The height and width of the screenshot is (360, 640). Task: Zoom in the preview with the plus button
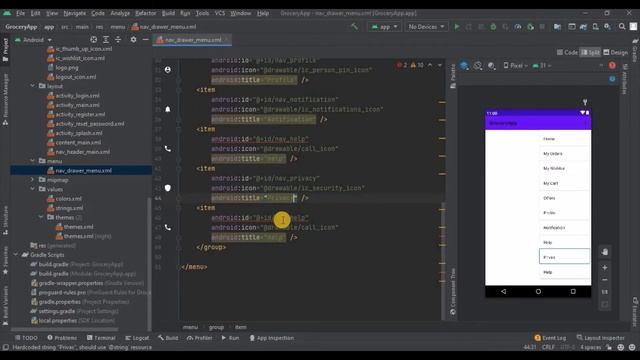click(605, 267)
